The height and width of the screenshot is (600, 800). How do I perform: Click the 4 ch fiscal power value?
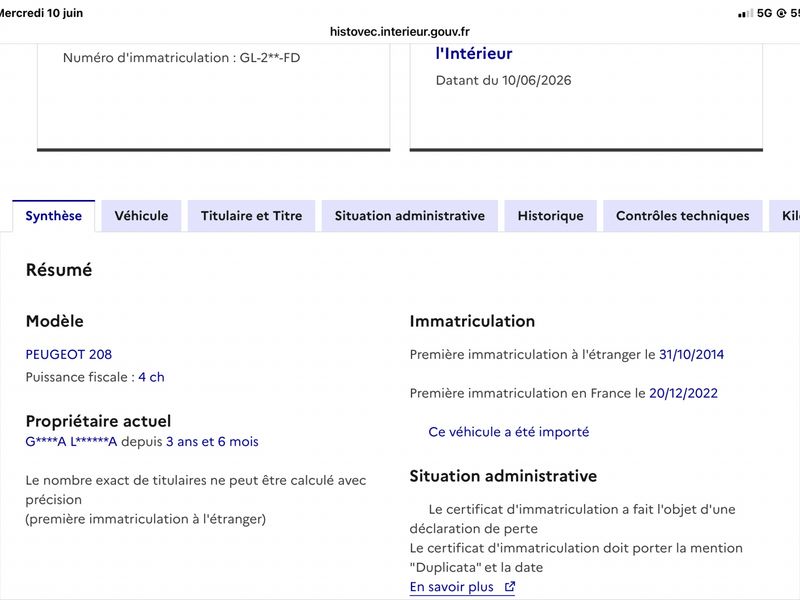pos(152,377)
